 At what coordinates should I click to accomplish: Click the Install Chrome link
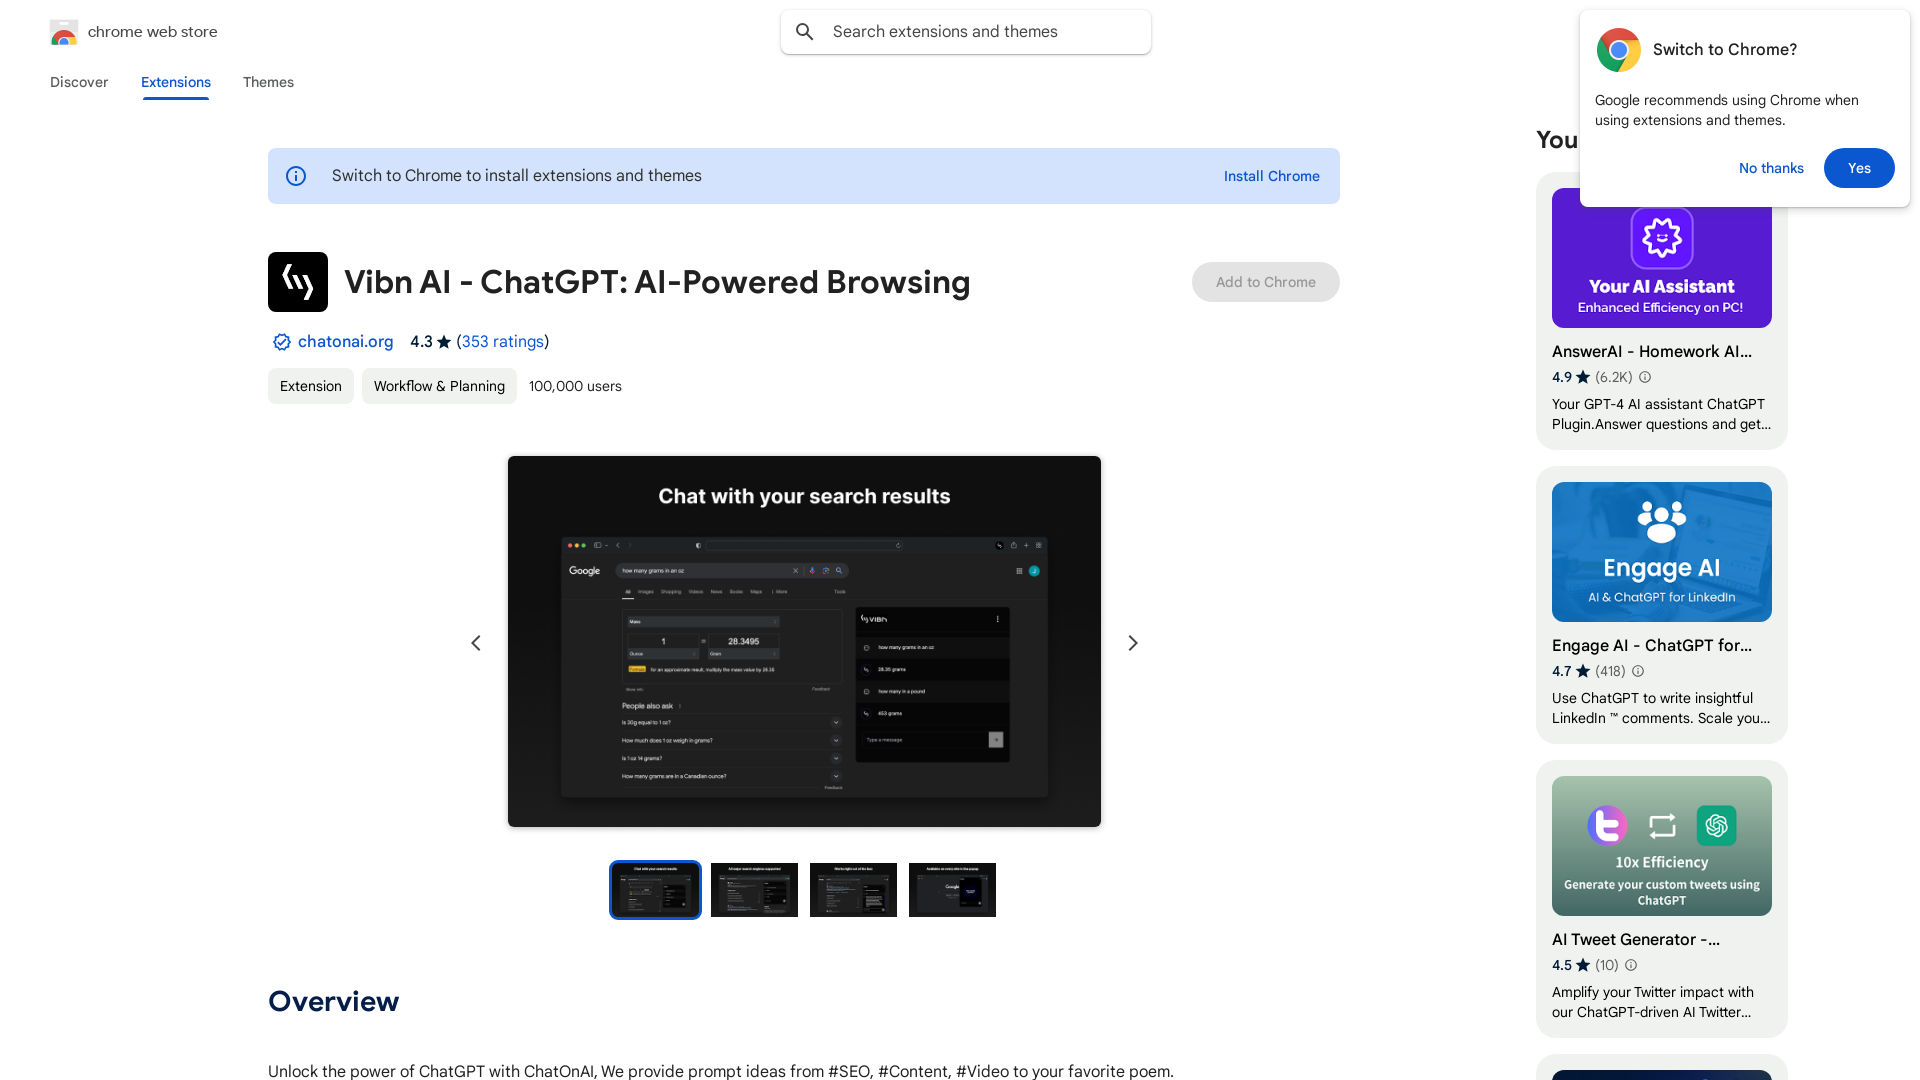coord(1272,176)
